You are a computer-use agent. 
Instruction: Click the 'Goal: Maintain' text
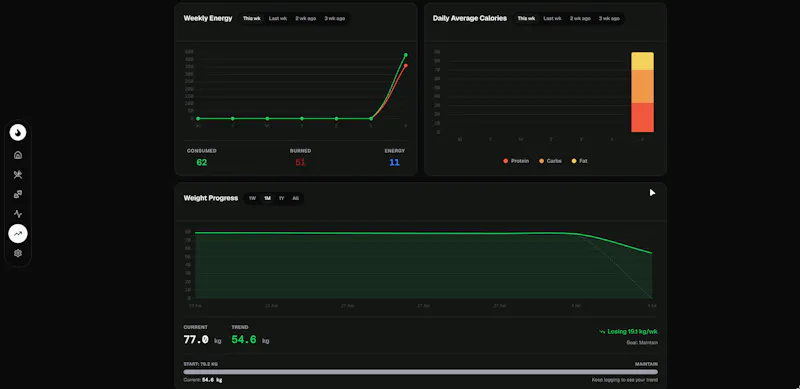(642, 343)
